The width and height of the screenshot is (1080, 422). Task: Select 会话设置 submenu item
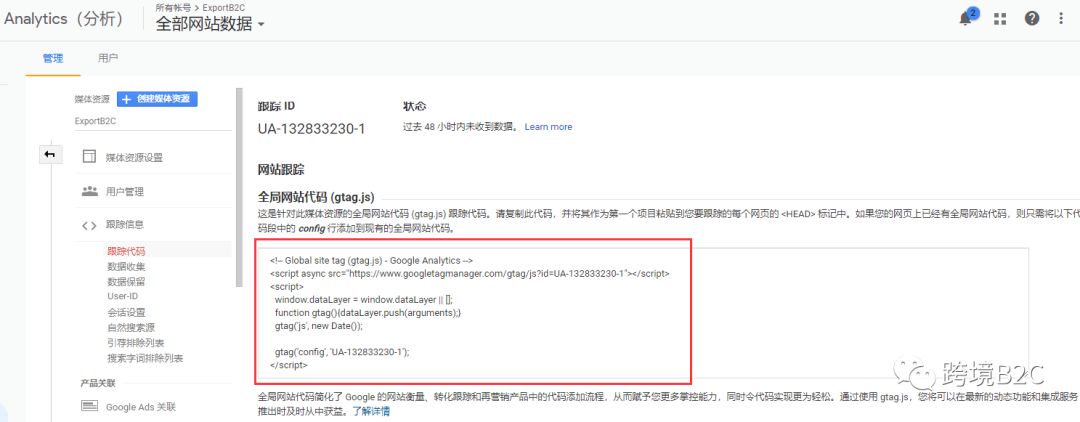[x=126, y=313]
